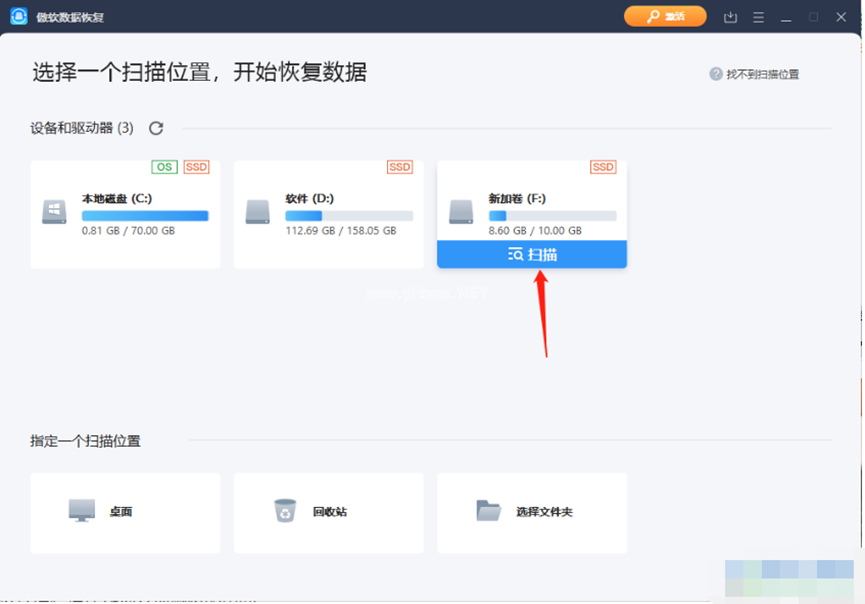Click the app logo in title bar

pyautogui.click(x=18, y=17)
